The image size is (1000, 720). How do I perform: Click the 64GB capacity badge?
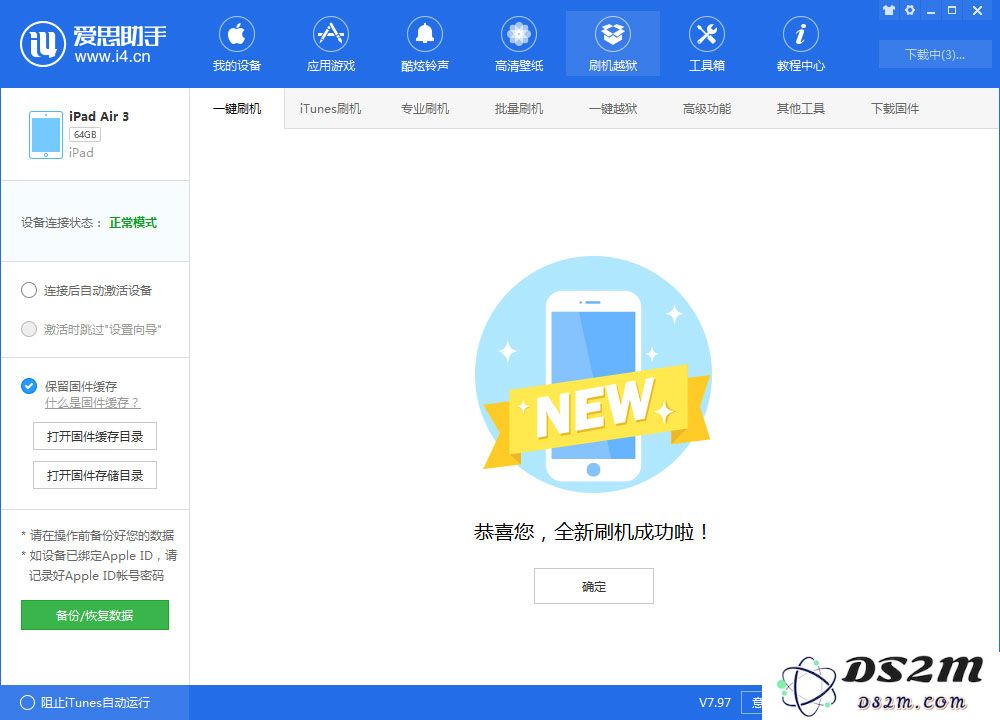click(85, 135)
